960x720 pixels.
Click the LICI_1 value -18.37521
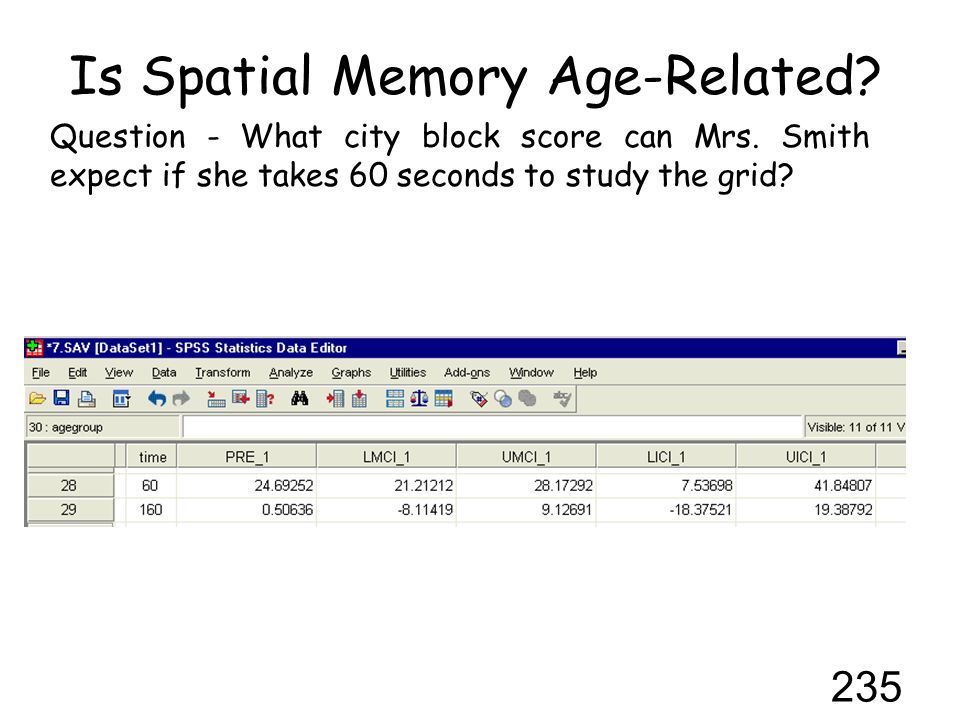point(666,509)
